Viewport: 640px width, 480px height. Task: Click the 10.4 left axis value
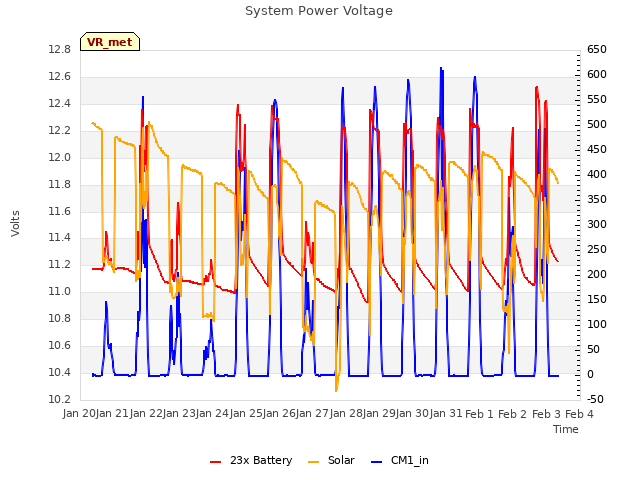pyautogui.click(x=60, y=372)
